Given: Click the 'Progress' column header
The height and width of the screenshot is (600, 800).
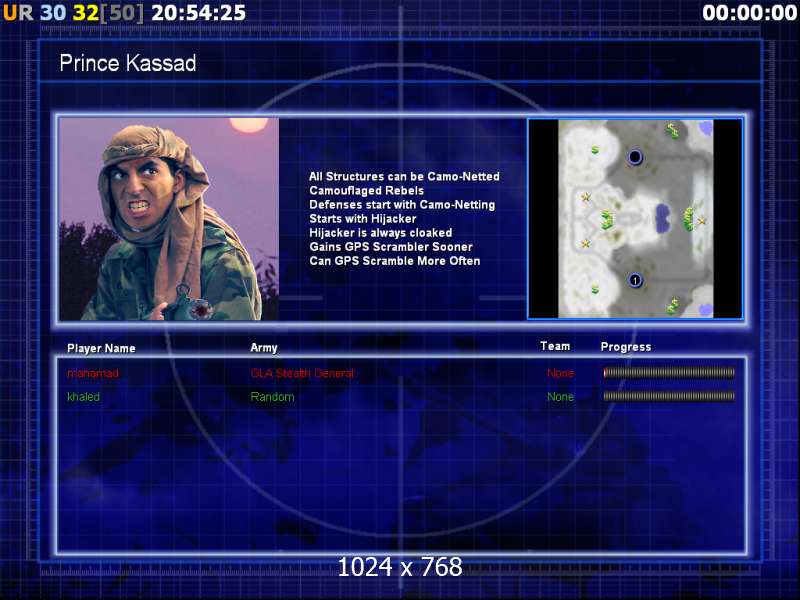Looking at the screenshot, I should click(x=626, y=347).
